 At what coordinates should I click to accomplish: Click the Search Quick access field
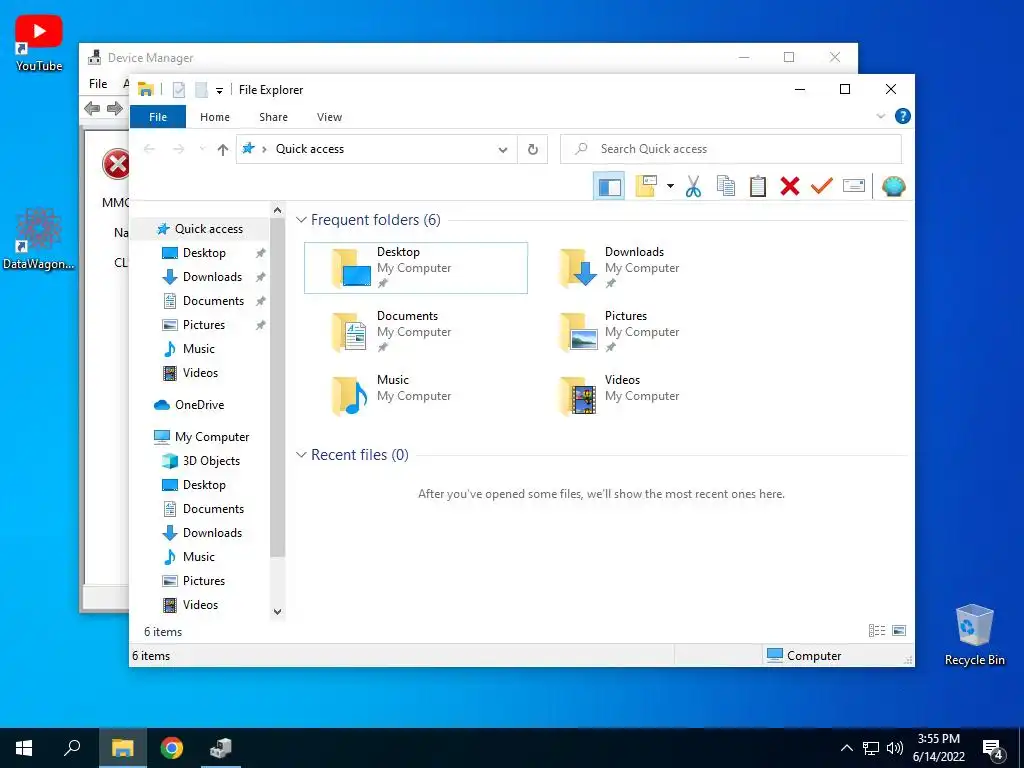(731, 150)
